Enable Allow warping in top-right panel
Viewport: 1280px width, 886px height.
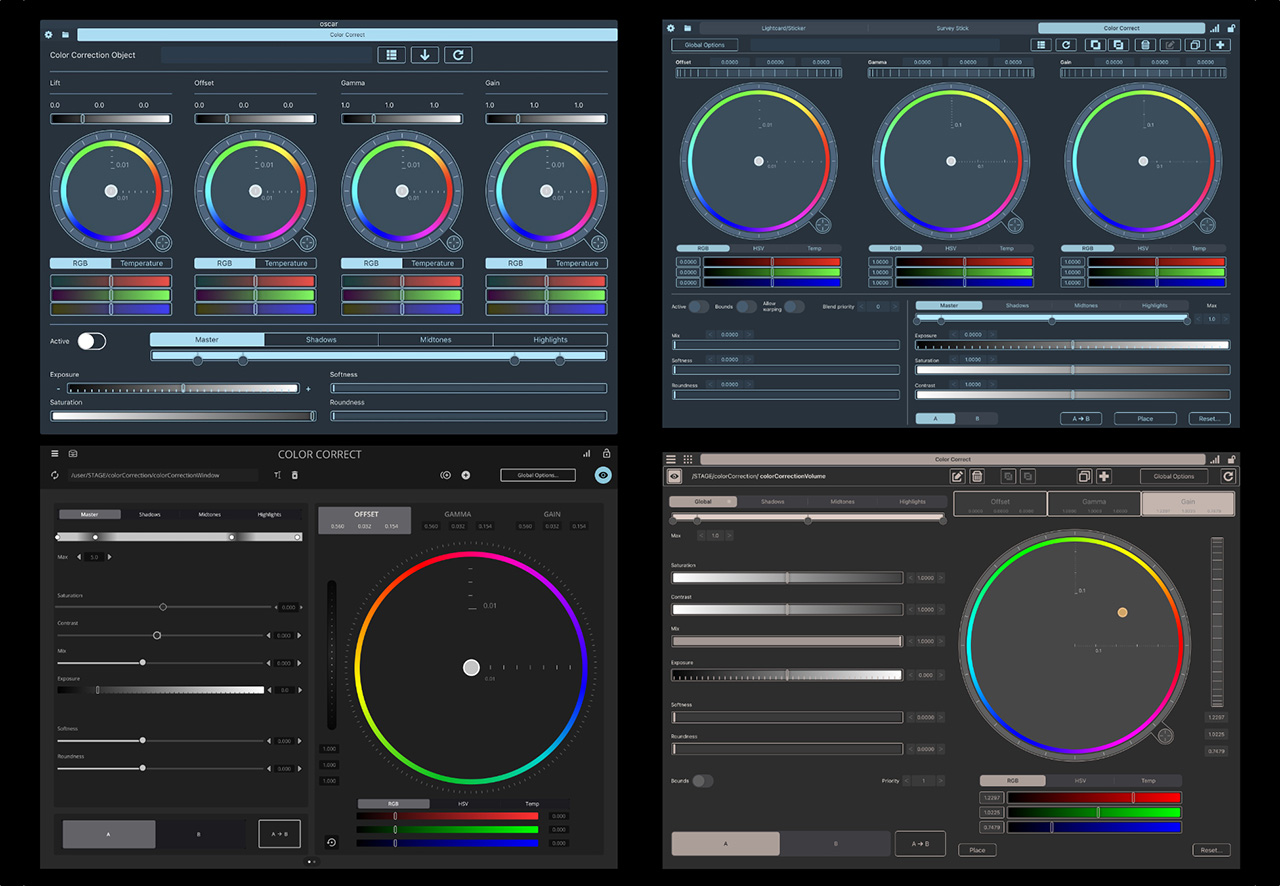(793, 306)
